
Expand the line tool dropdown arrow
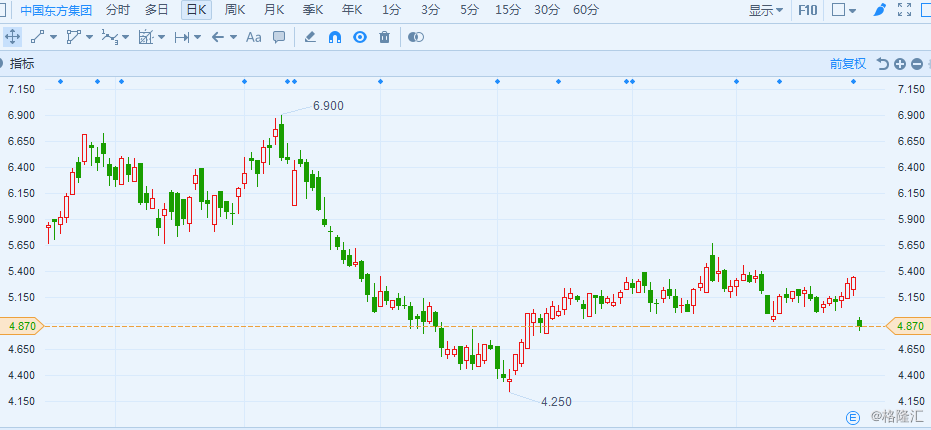[x=53, y=37]
